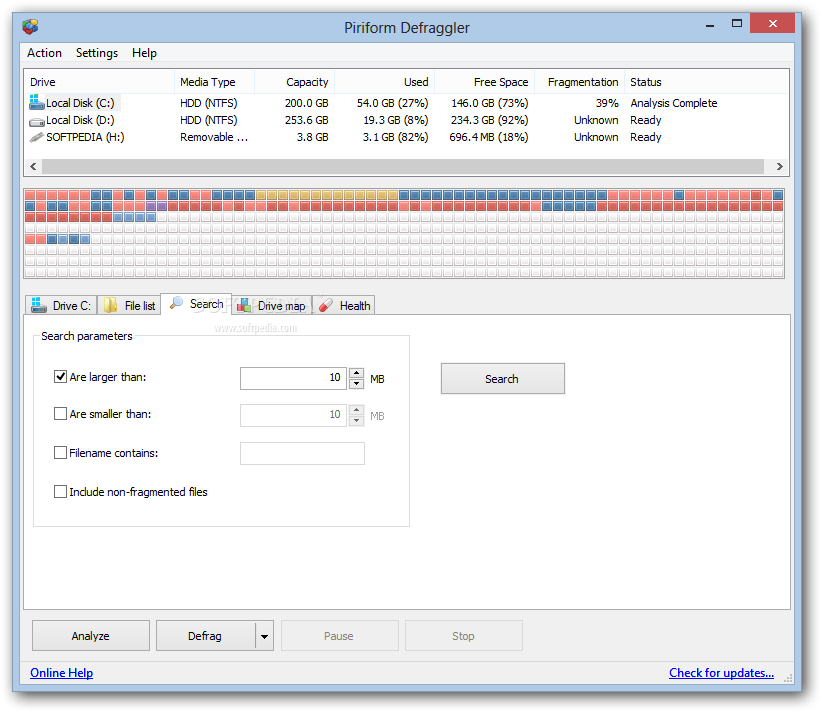Increase the 'larger than' size value
The image size is (822, 712).
click(356, 373)
